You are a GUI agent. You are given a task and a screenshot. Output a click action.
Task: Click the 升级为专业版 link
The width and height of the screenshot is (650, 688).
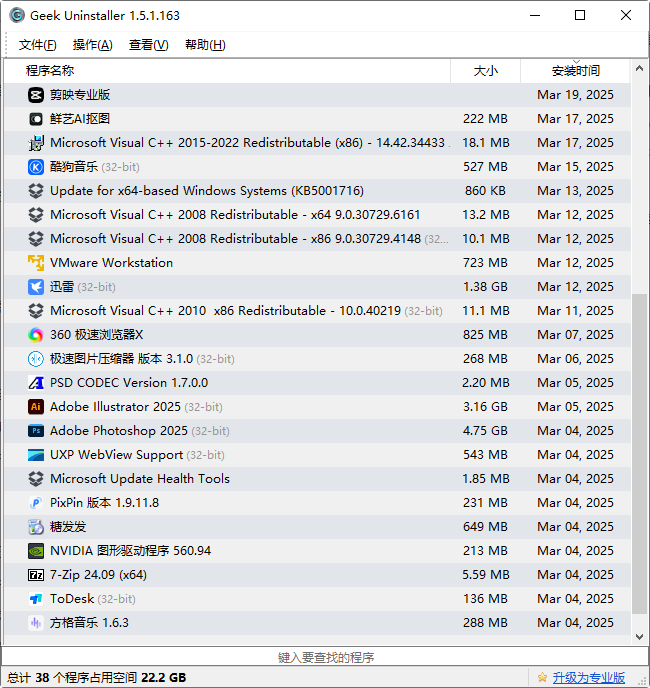[589, 677]
